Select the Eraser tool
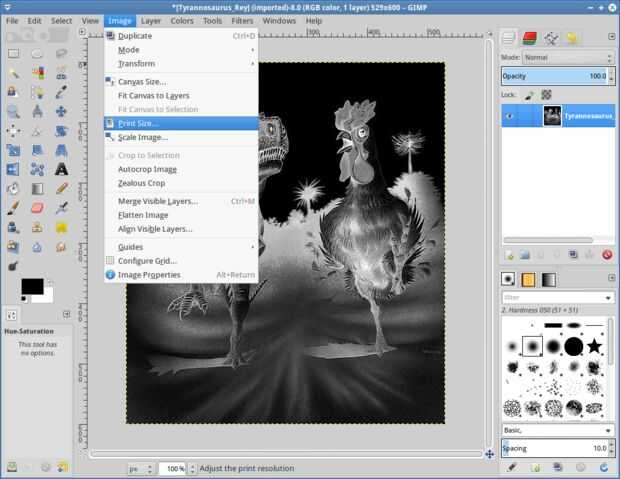This screenshot has height=479, width=620. click(x=37, y=208)
